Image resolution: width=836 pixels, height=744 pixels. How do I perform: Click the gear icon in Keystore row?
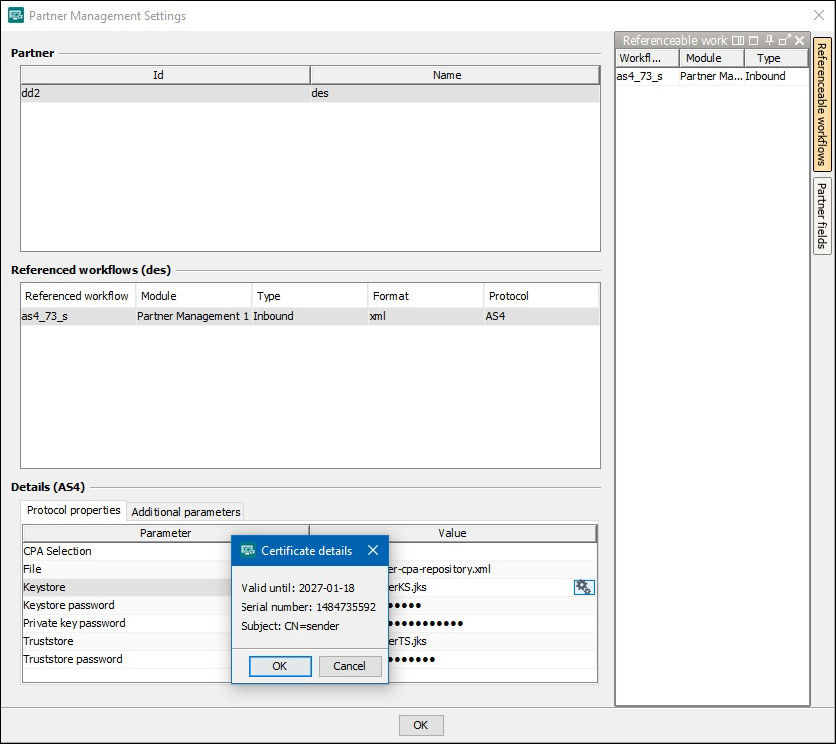584,587
